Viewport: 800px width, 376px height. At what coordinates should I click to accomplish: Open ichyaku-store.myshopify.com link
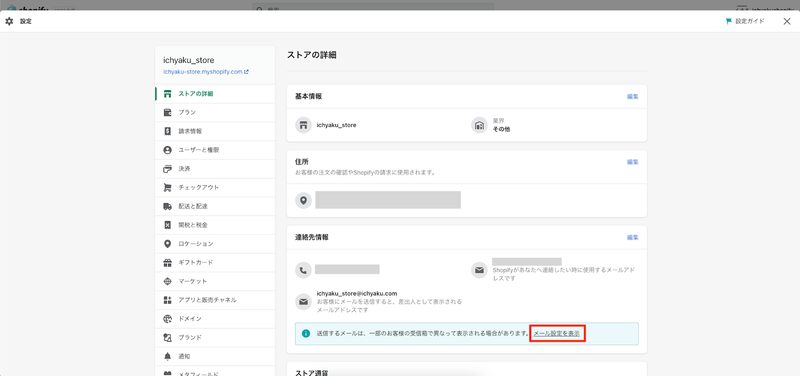click(x=203, y=72)
